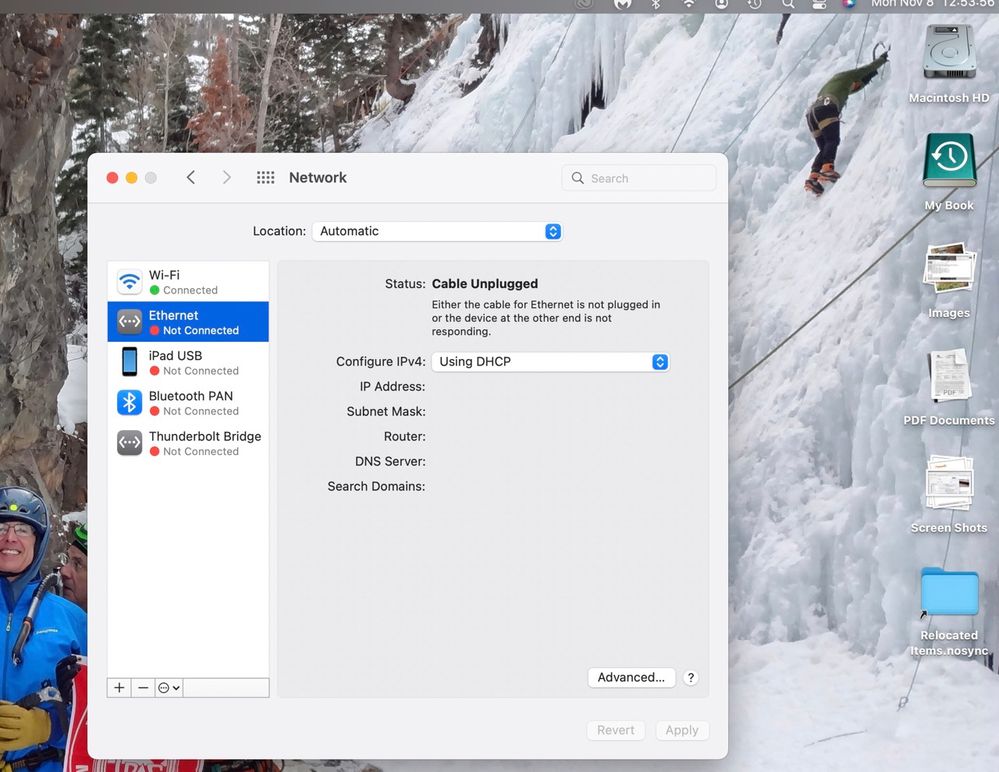Open the Location dropdown set to Automatic
999x772 pixels.
click(437, 231)
